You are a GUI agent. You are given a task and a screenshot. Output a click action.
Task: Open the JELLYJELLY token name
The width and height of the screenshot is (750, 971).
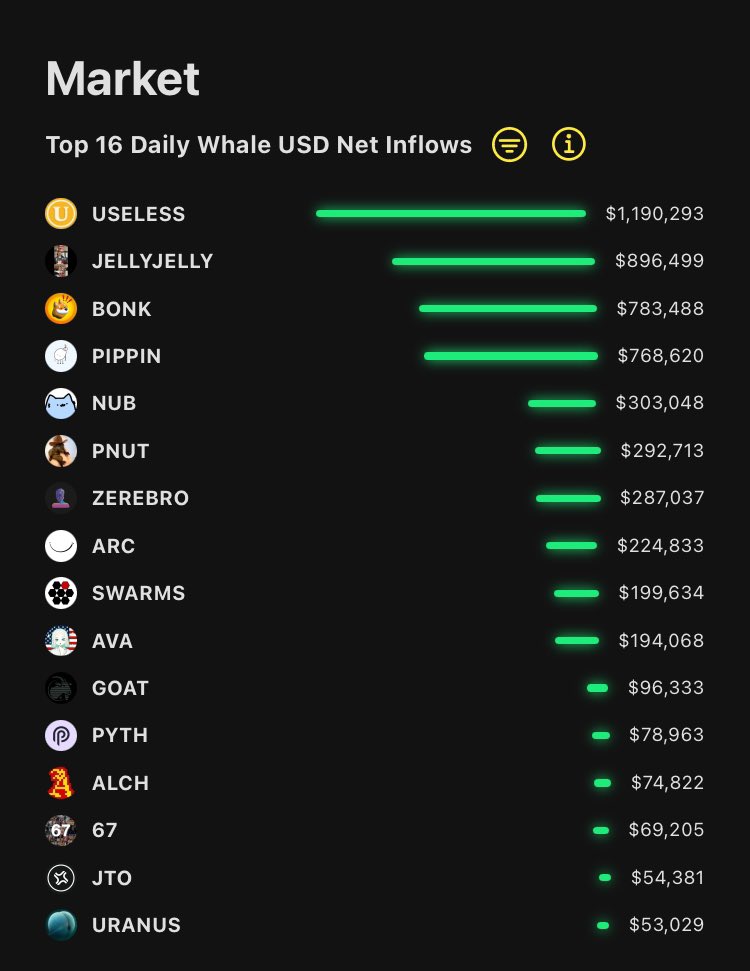point(152,261)
